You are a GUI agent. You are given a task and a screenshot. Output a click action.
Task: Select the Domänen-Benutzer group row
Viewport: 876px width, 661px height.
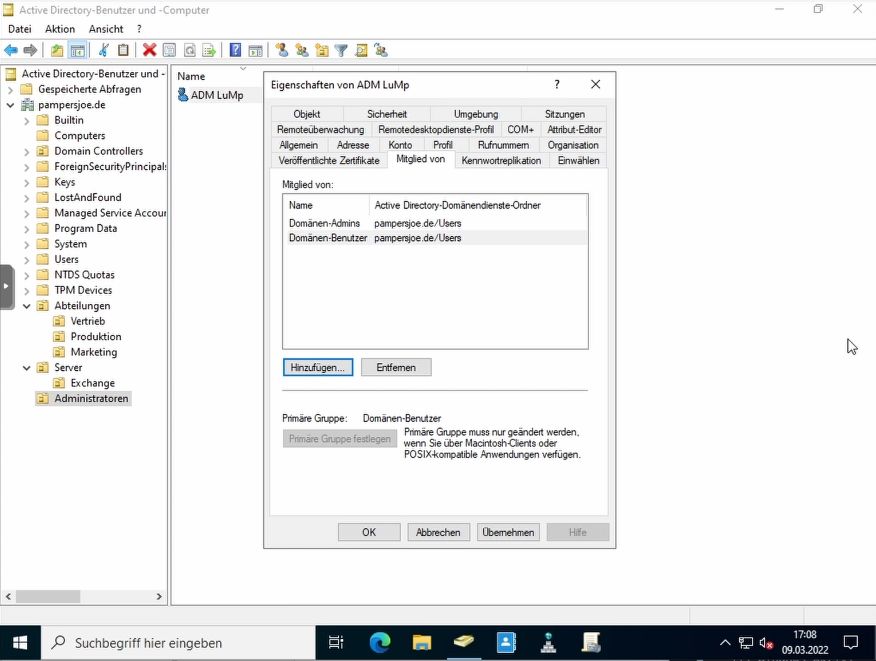435,238
